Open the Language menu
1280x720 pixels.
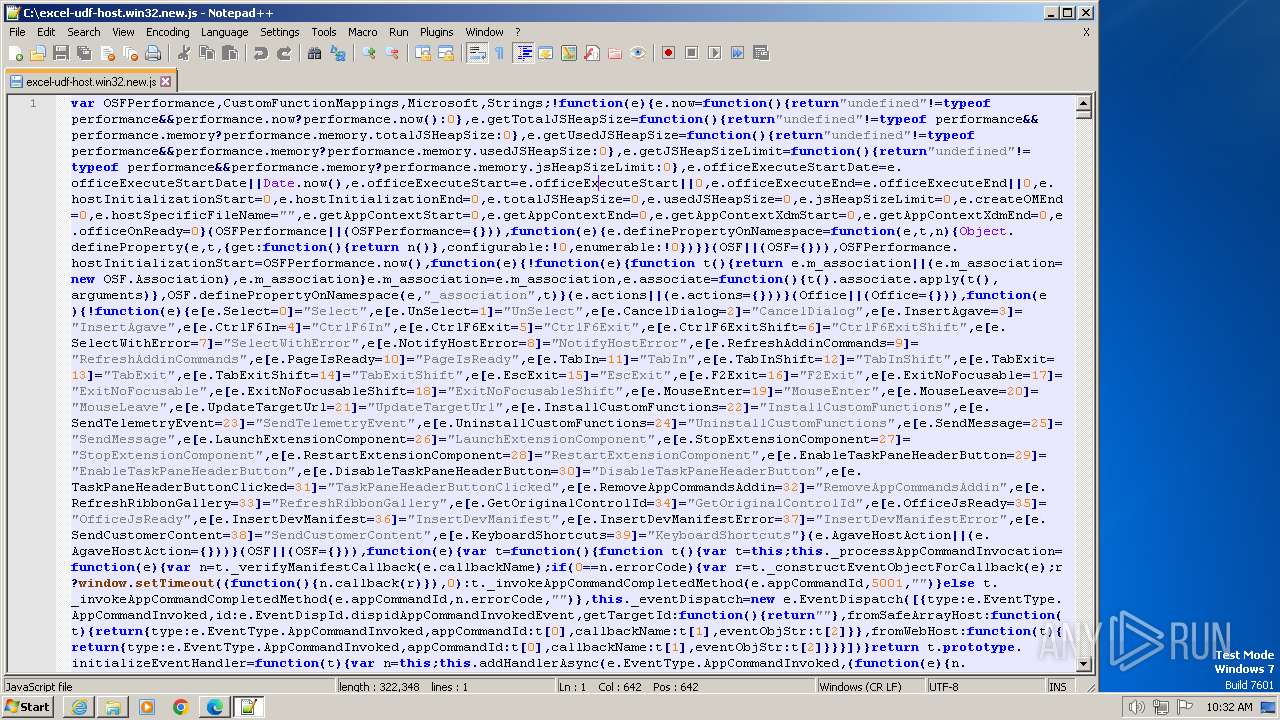tap(224, 32)
